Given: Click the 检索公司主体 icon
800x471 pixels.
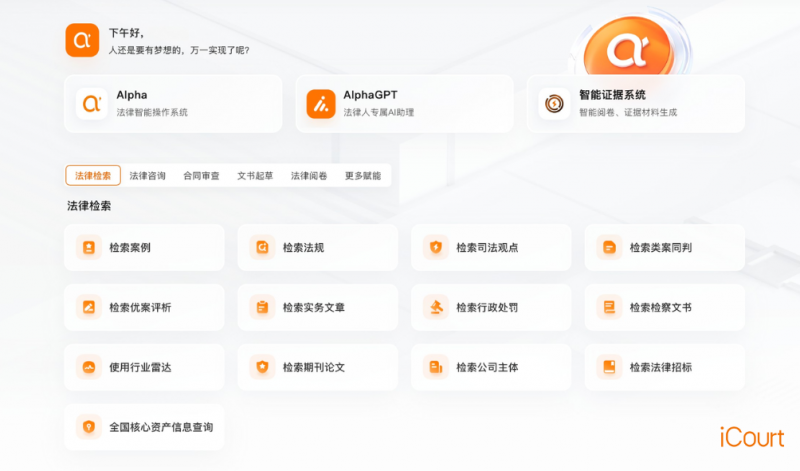Looking at the screenshot, I should click(x=436, y=367).
